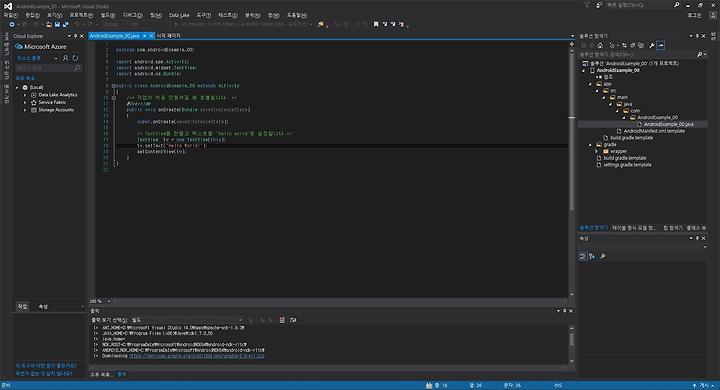Switch to Error List tab at bottom
Screen dimensions: 720x390
point(101,374)
